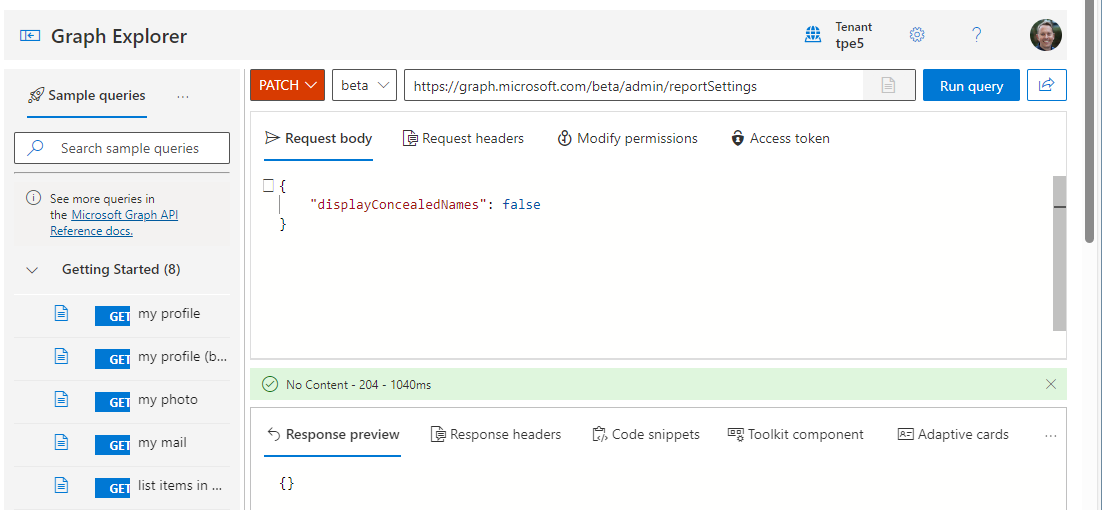Click the document icon in URL bar
The width and height of the screenshot is (1102, 510).
click(x=888, y=86)
